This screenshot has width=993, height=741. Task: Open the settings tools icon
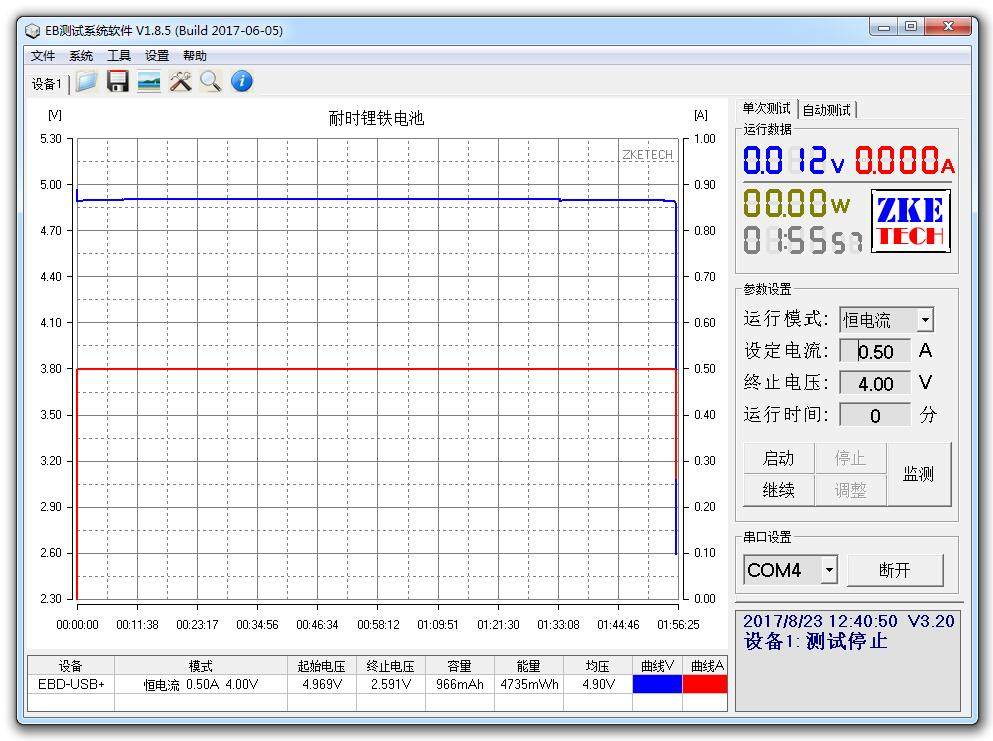click(x=180, y=82)
